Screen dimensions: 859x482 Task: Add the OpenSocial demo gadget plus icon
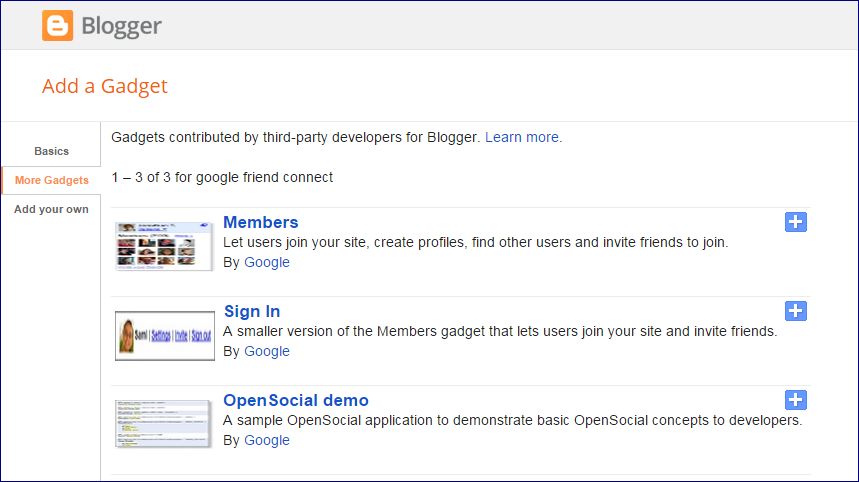coord(795,400)
